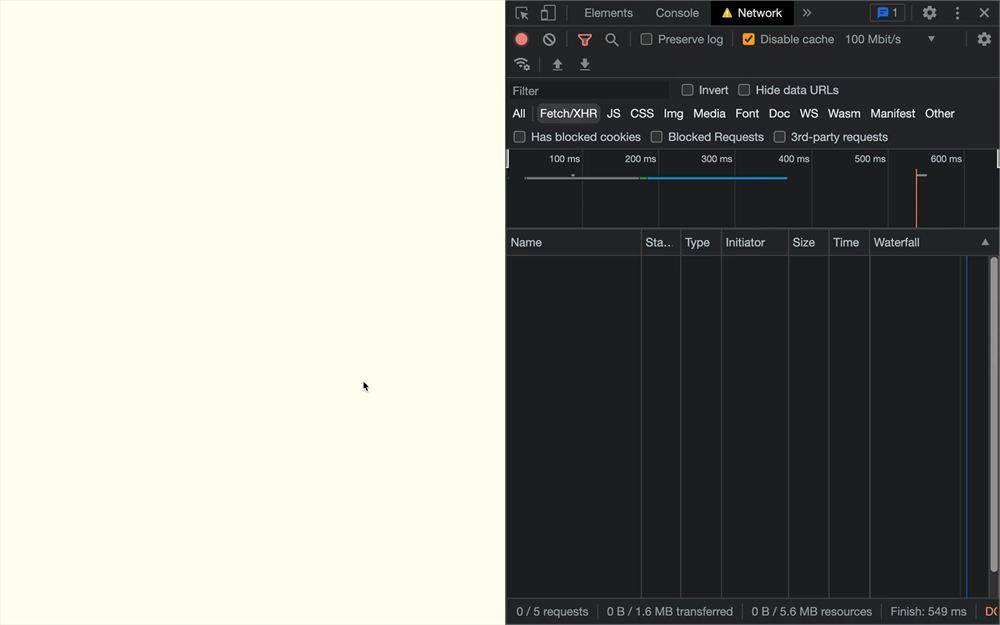Screen dimensions: 1000x625
Task: Export HAR file download arrow
Action: click(x=584, y=64)
